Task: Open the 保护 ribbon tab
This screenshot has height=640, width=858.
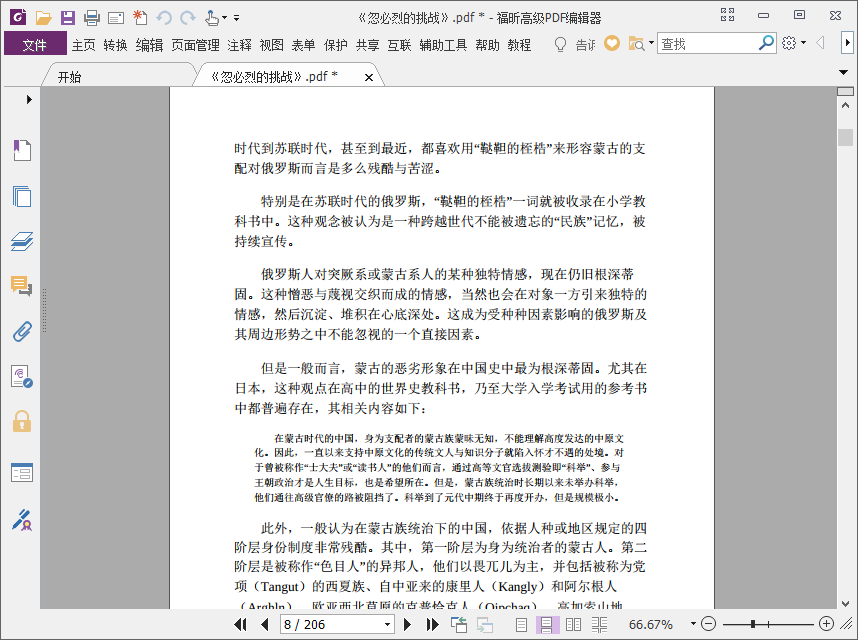Action: (335, 45)
